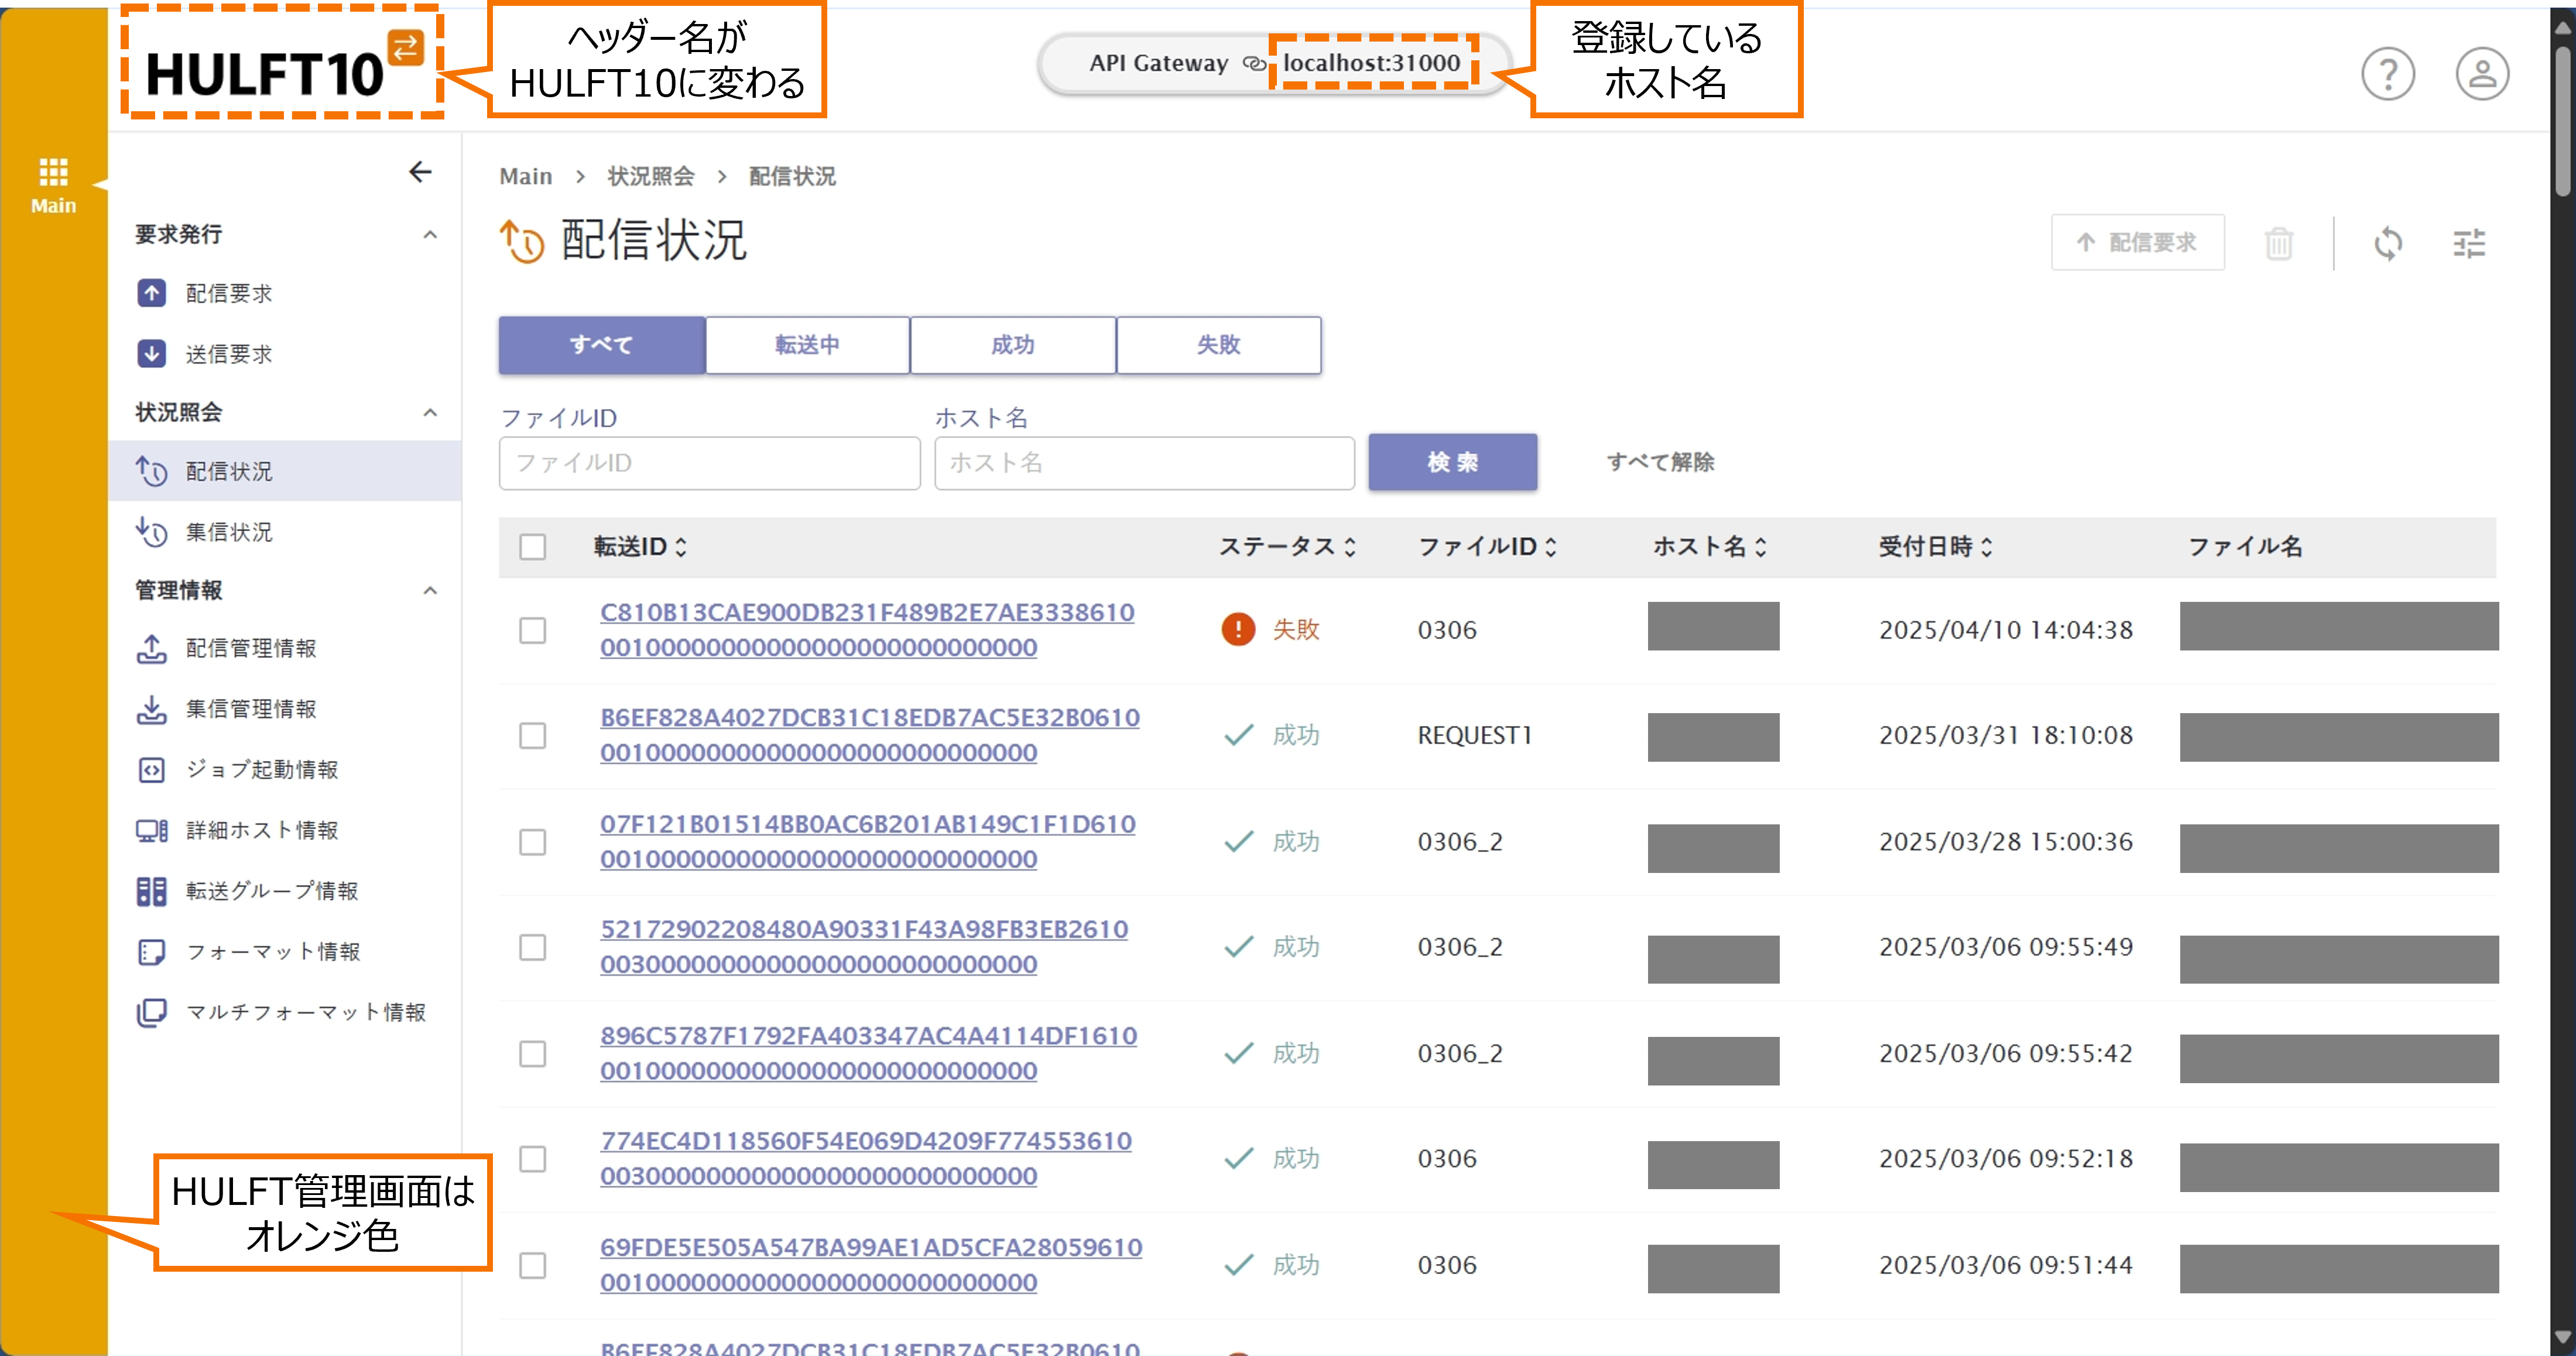Switch to the 失敗 tab
The image size is (2576, 1356).
pyautogui.click(x=1218, y=346)
